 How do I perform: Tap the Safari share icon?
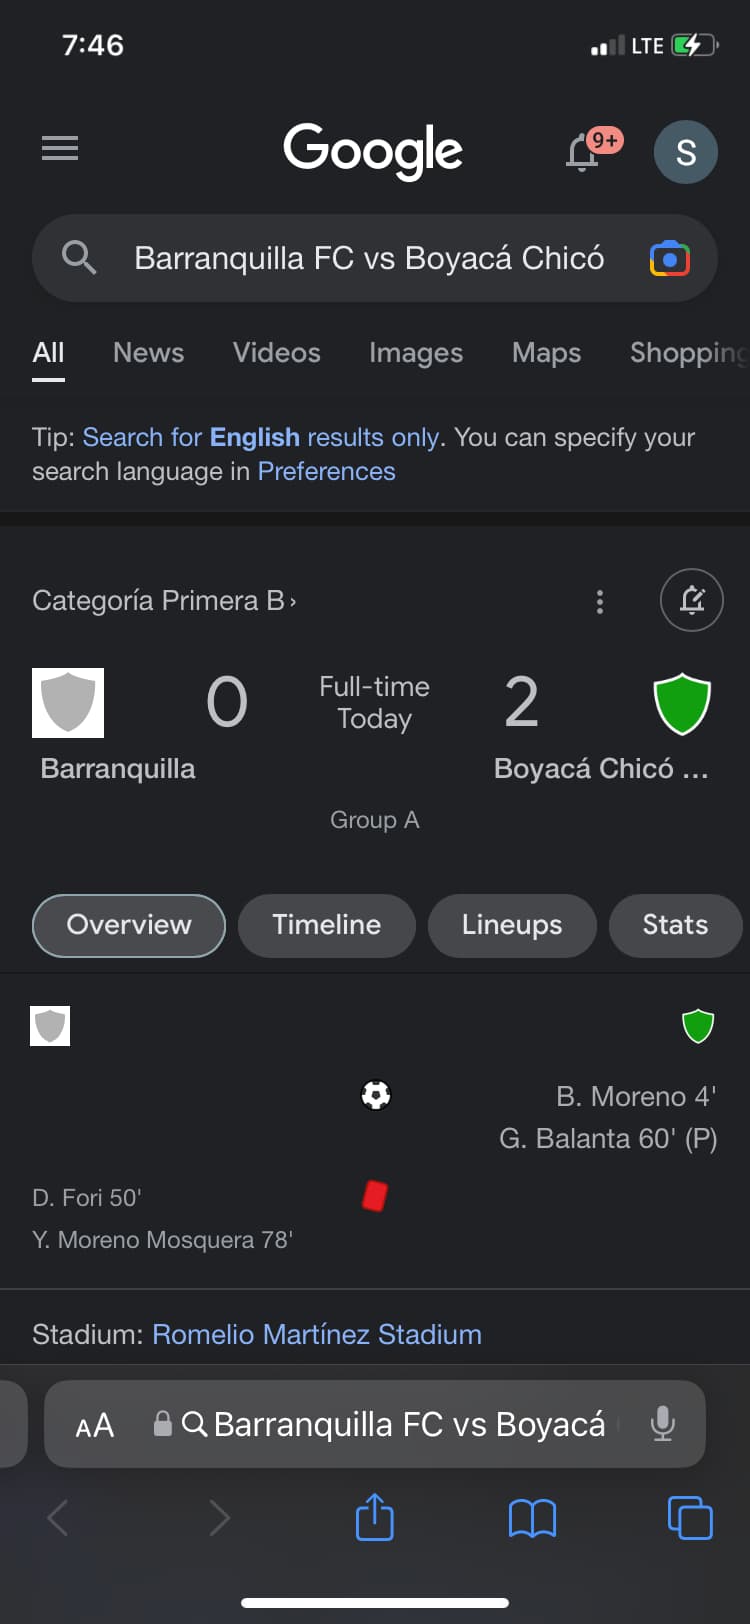tap(375, 1517)
